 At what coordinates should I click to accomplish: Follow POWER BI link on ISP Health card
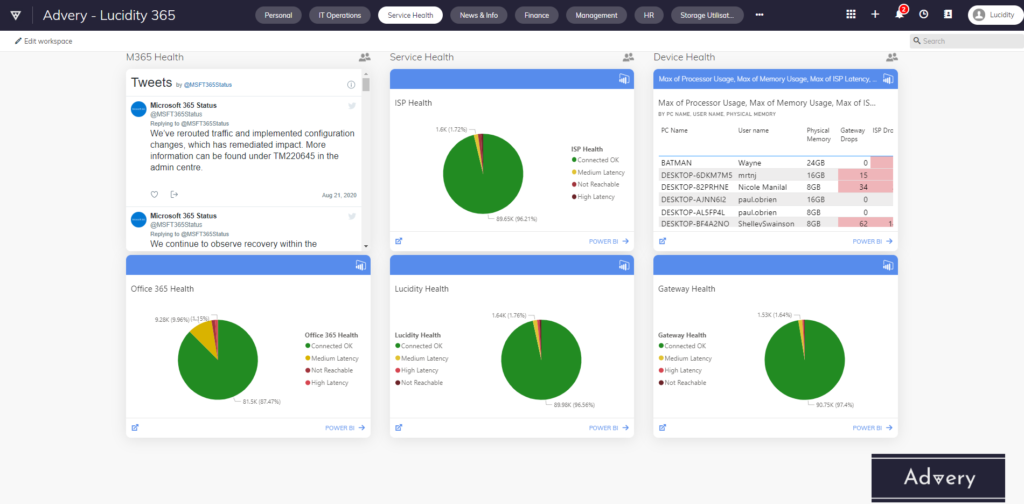click(x=609, y=242)
